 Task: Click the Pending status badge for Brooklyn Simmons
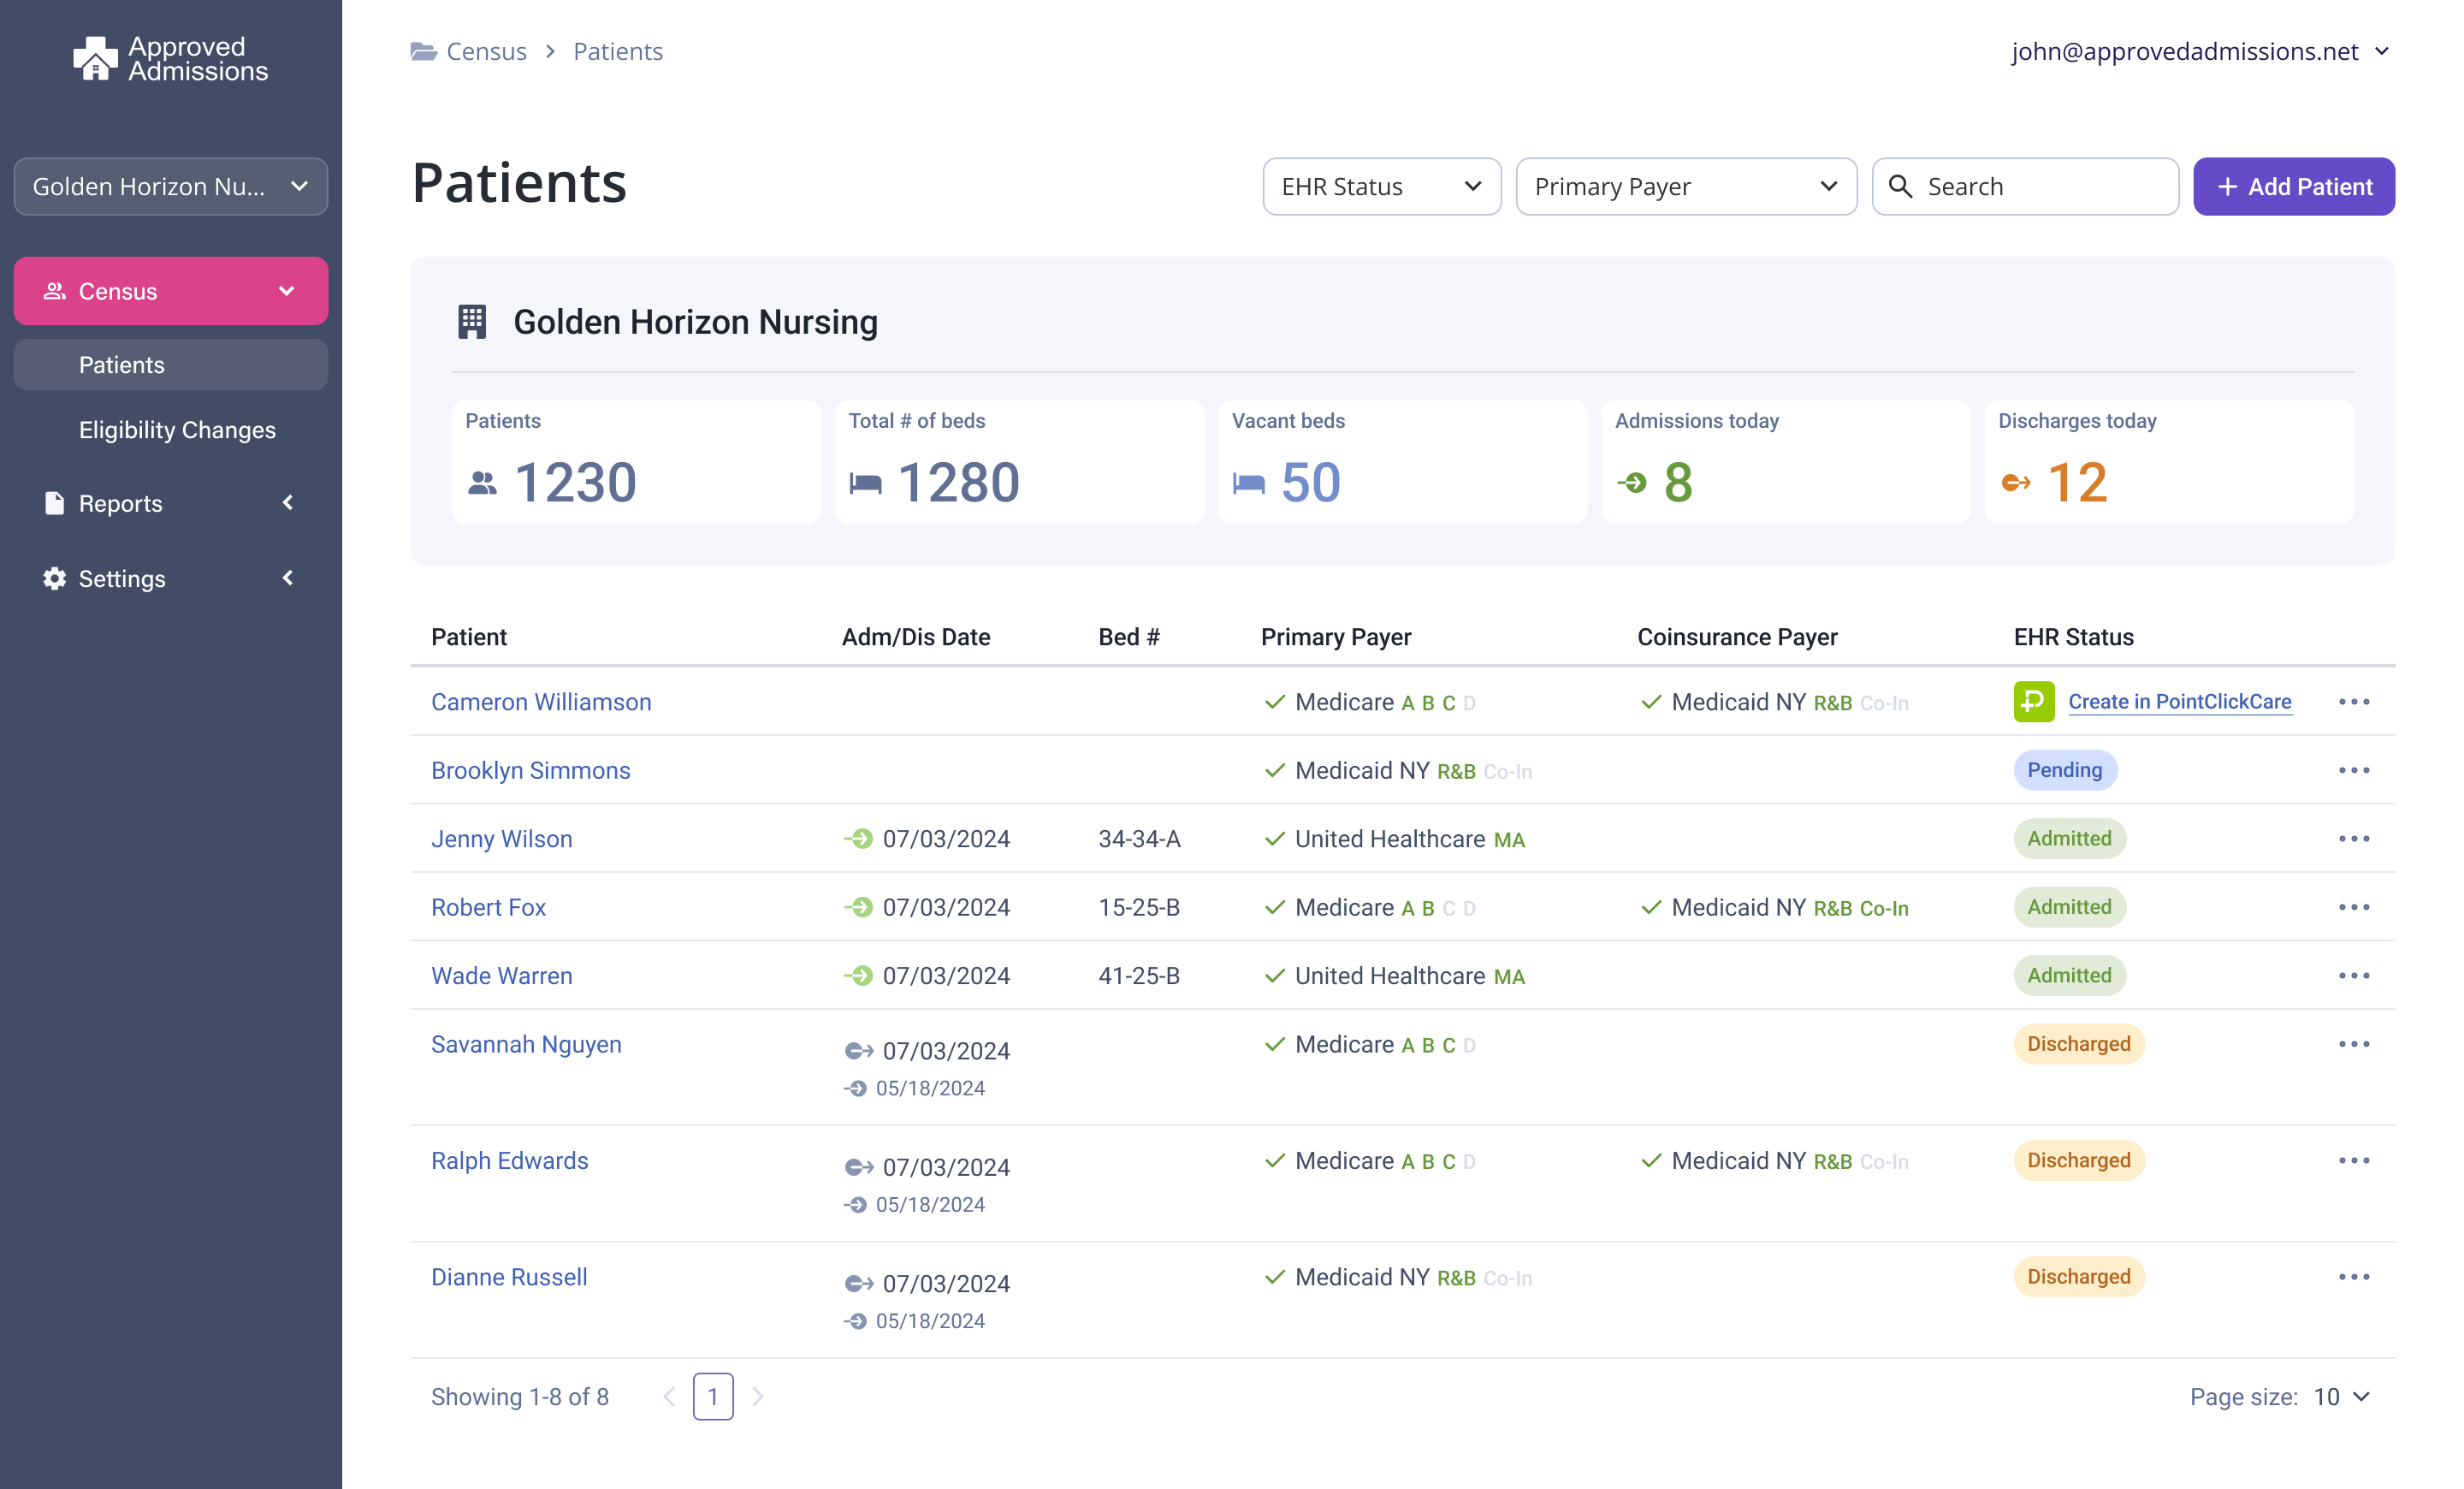point(2064,770)
